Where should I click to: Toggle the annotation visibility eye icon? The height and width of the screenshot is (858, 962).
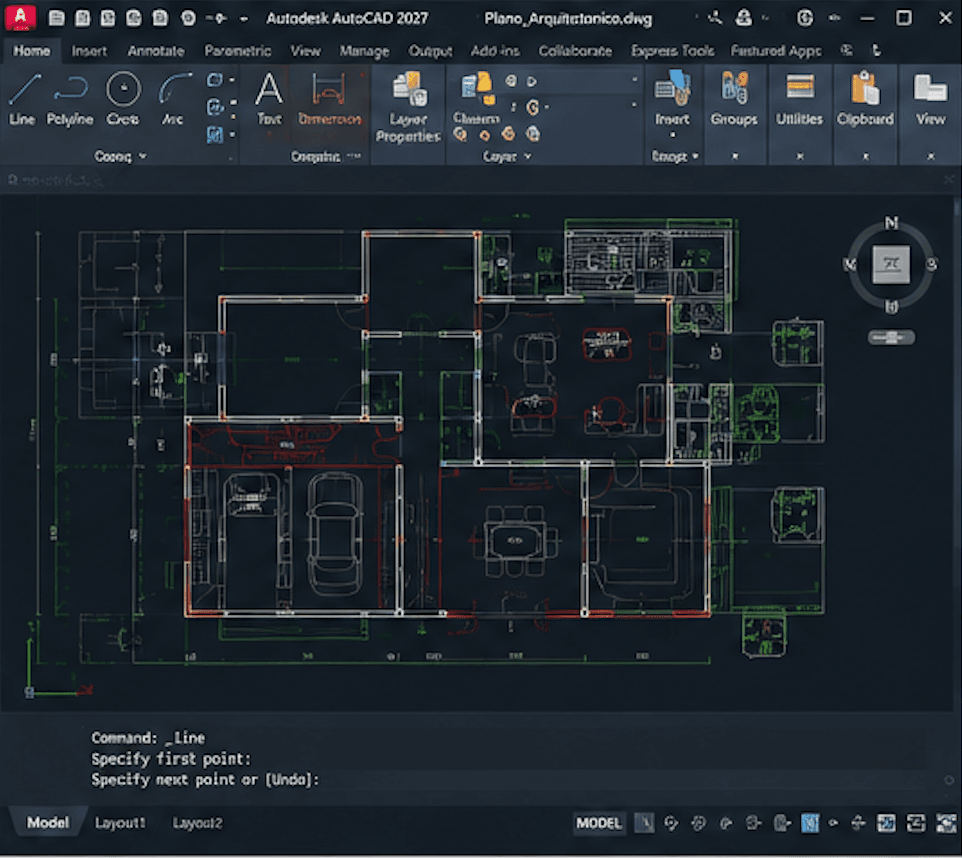[x=833, y=823]
